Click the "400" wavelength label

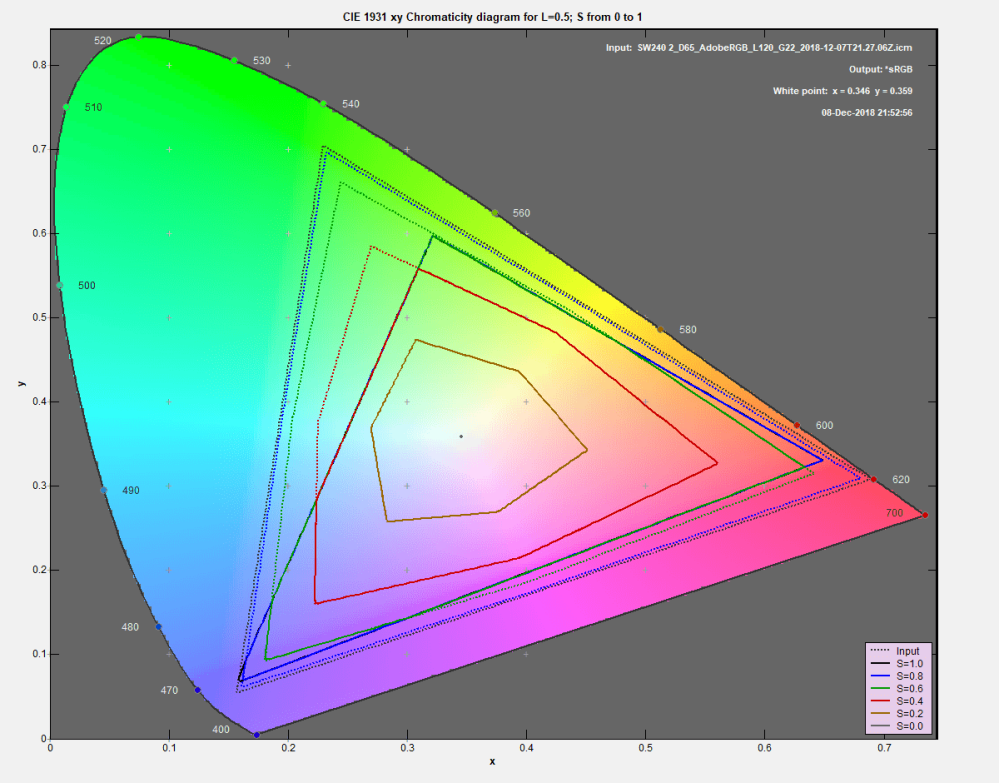[220, 729]
